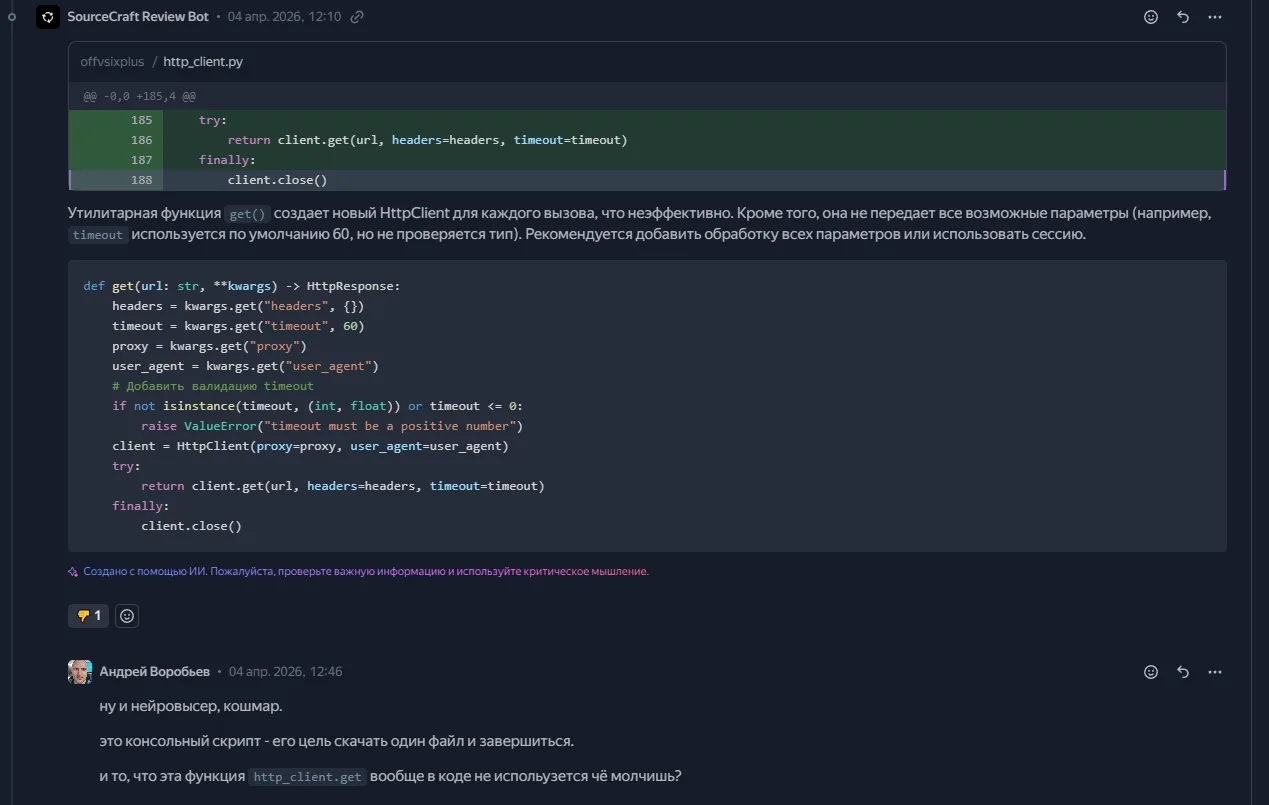Add emoji reaction to Андрей Воробьев's comment

click(1151, 672)
